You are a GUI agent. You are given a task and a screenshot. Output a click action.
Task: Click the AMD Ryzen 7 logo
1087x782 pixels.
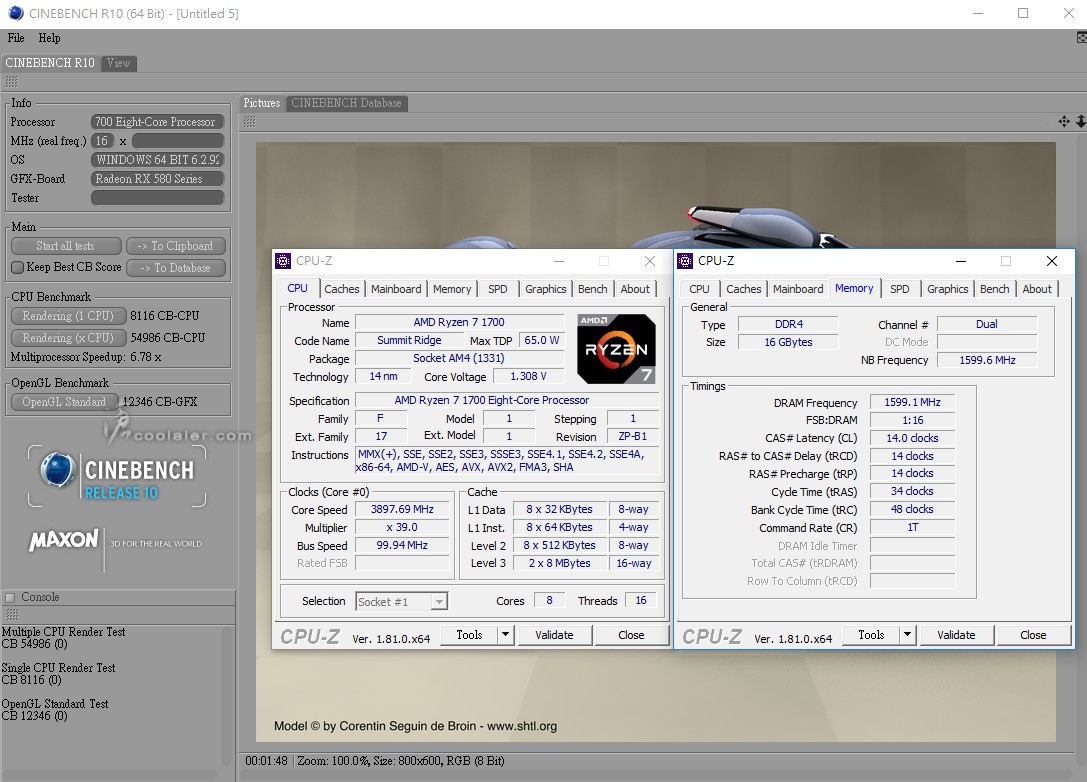616,349
